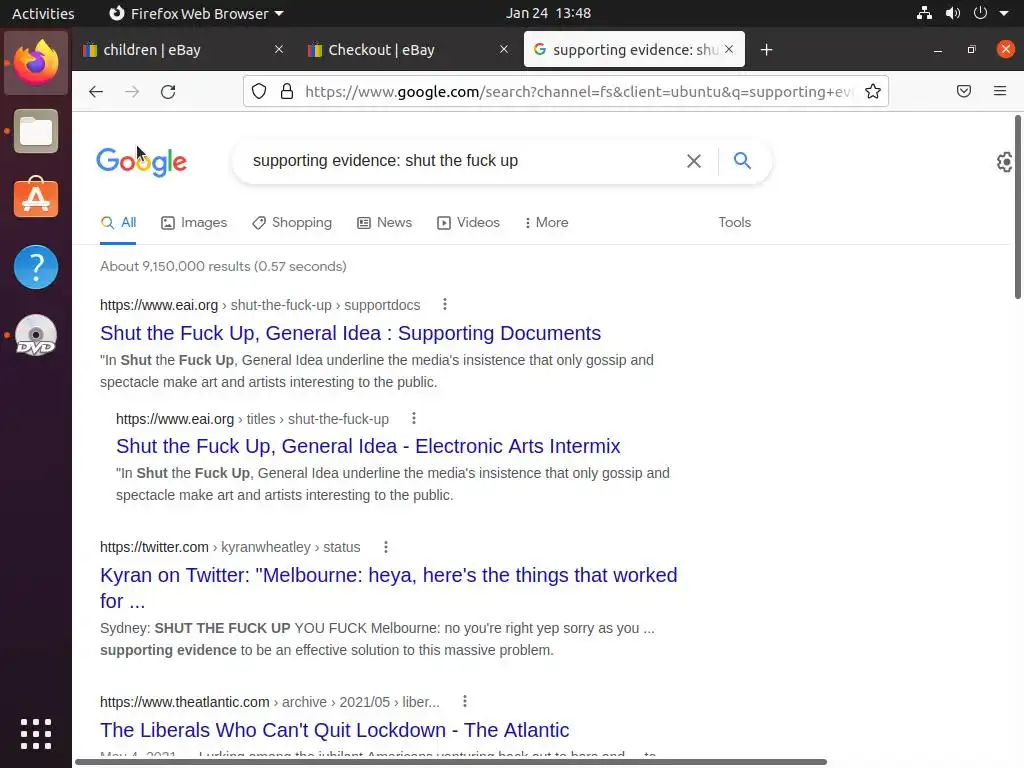
Task: Close the 'supporting evidence' Google tab
Action: point(729,49)
